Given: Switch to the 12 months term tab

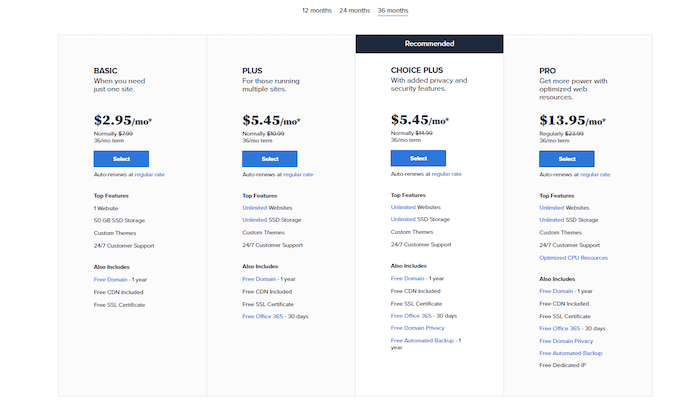Looking at the screenshot, I should pos(317,10).
